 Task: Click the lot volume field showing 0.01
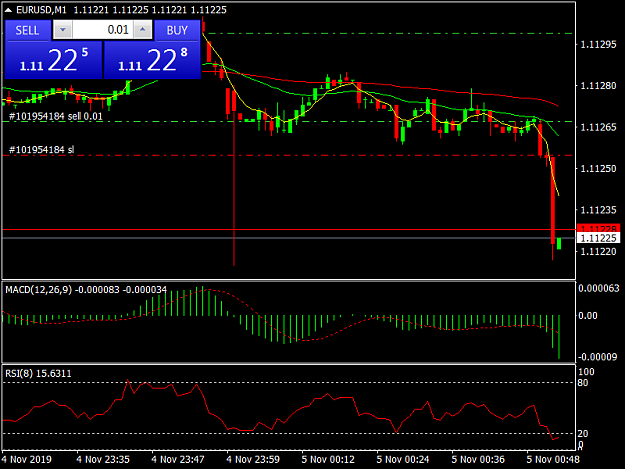point(103,30)
